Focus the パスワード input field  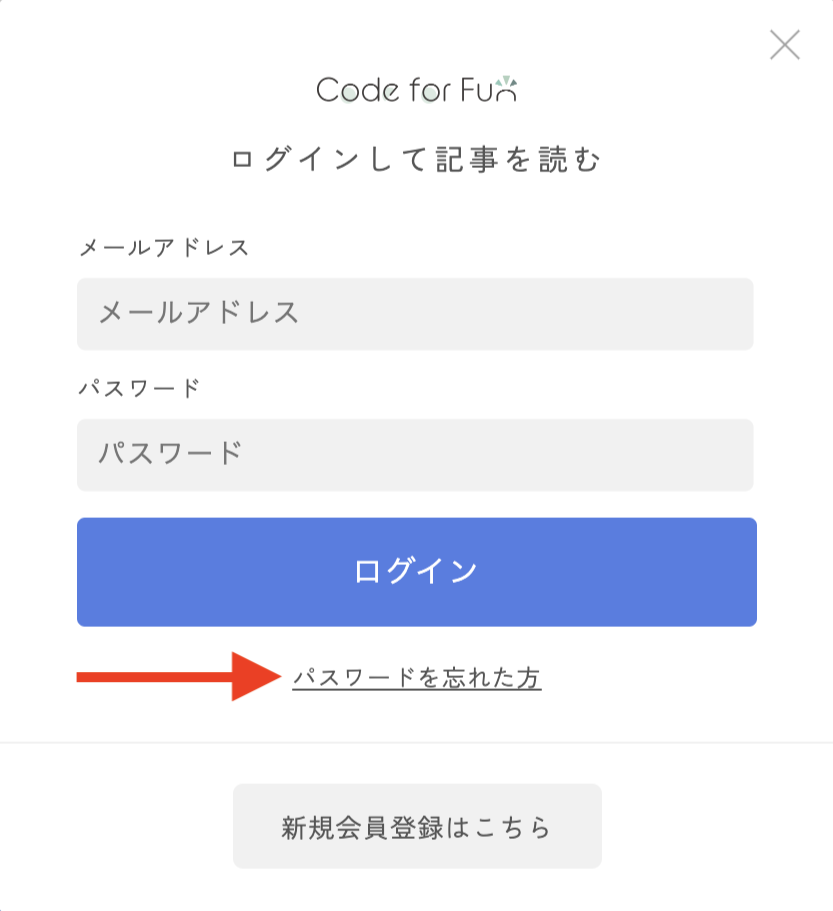(415, 455)
